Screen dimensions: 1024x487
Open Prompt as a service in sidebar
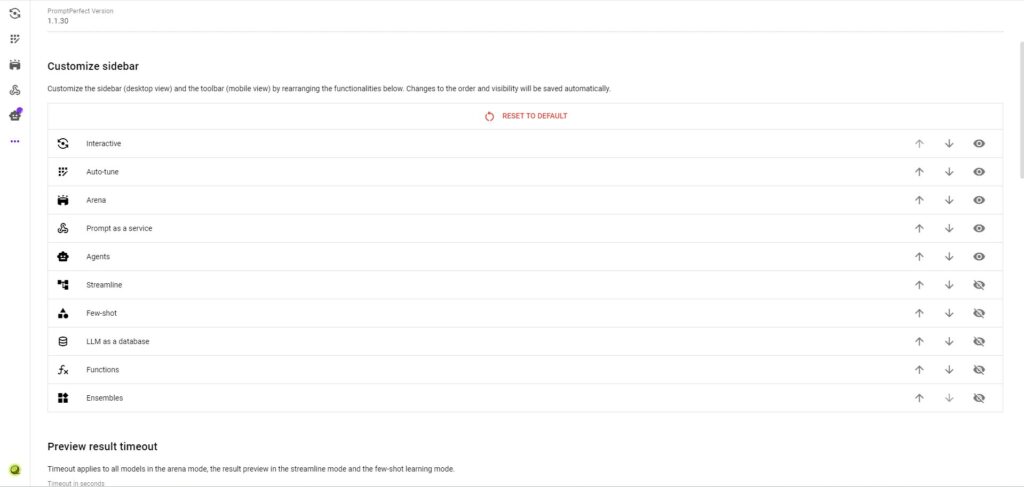14,90
